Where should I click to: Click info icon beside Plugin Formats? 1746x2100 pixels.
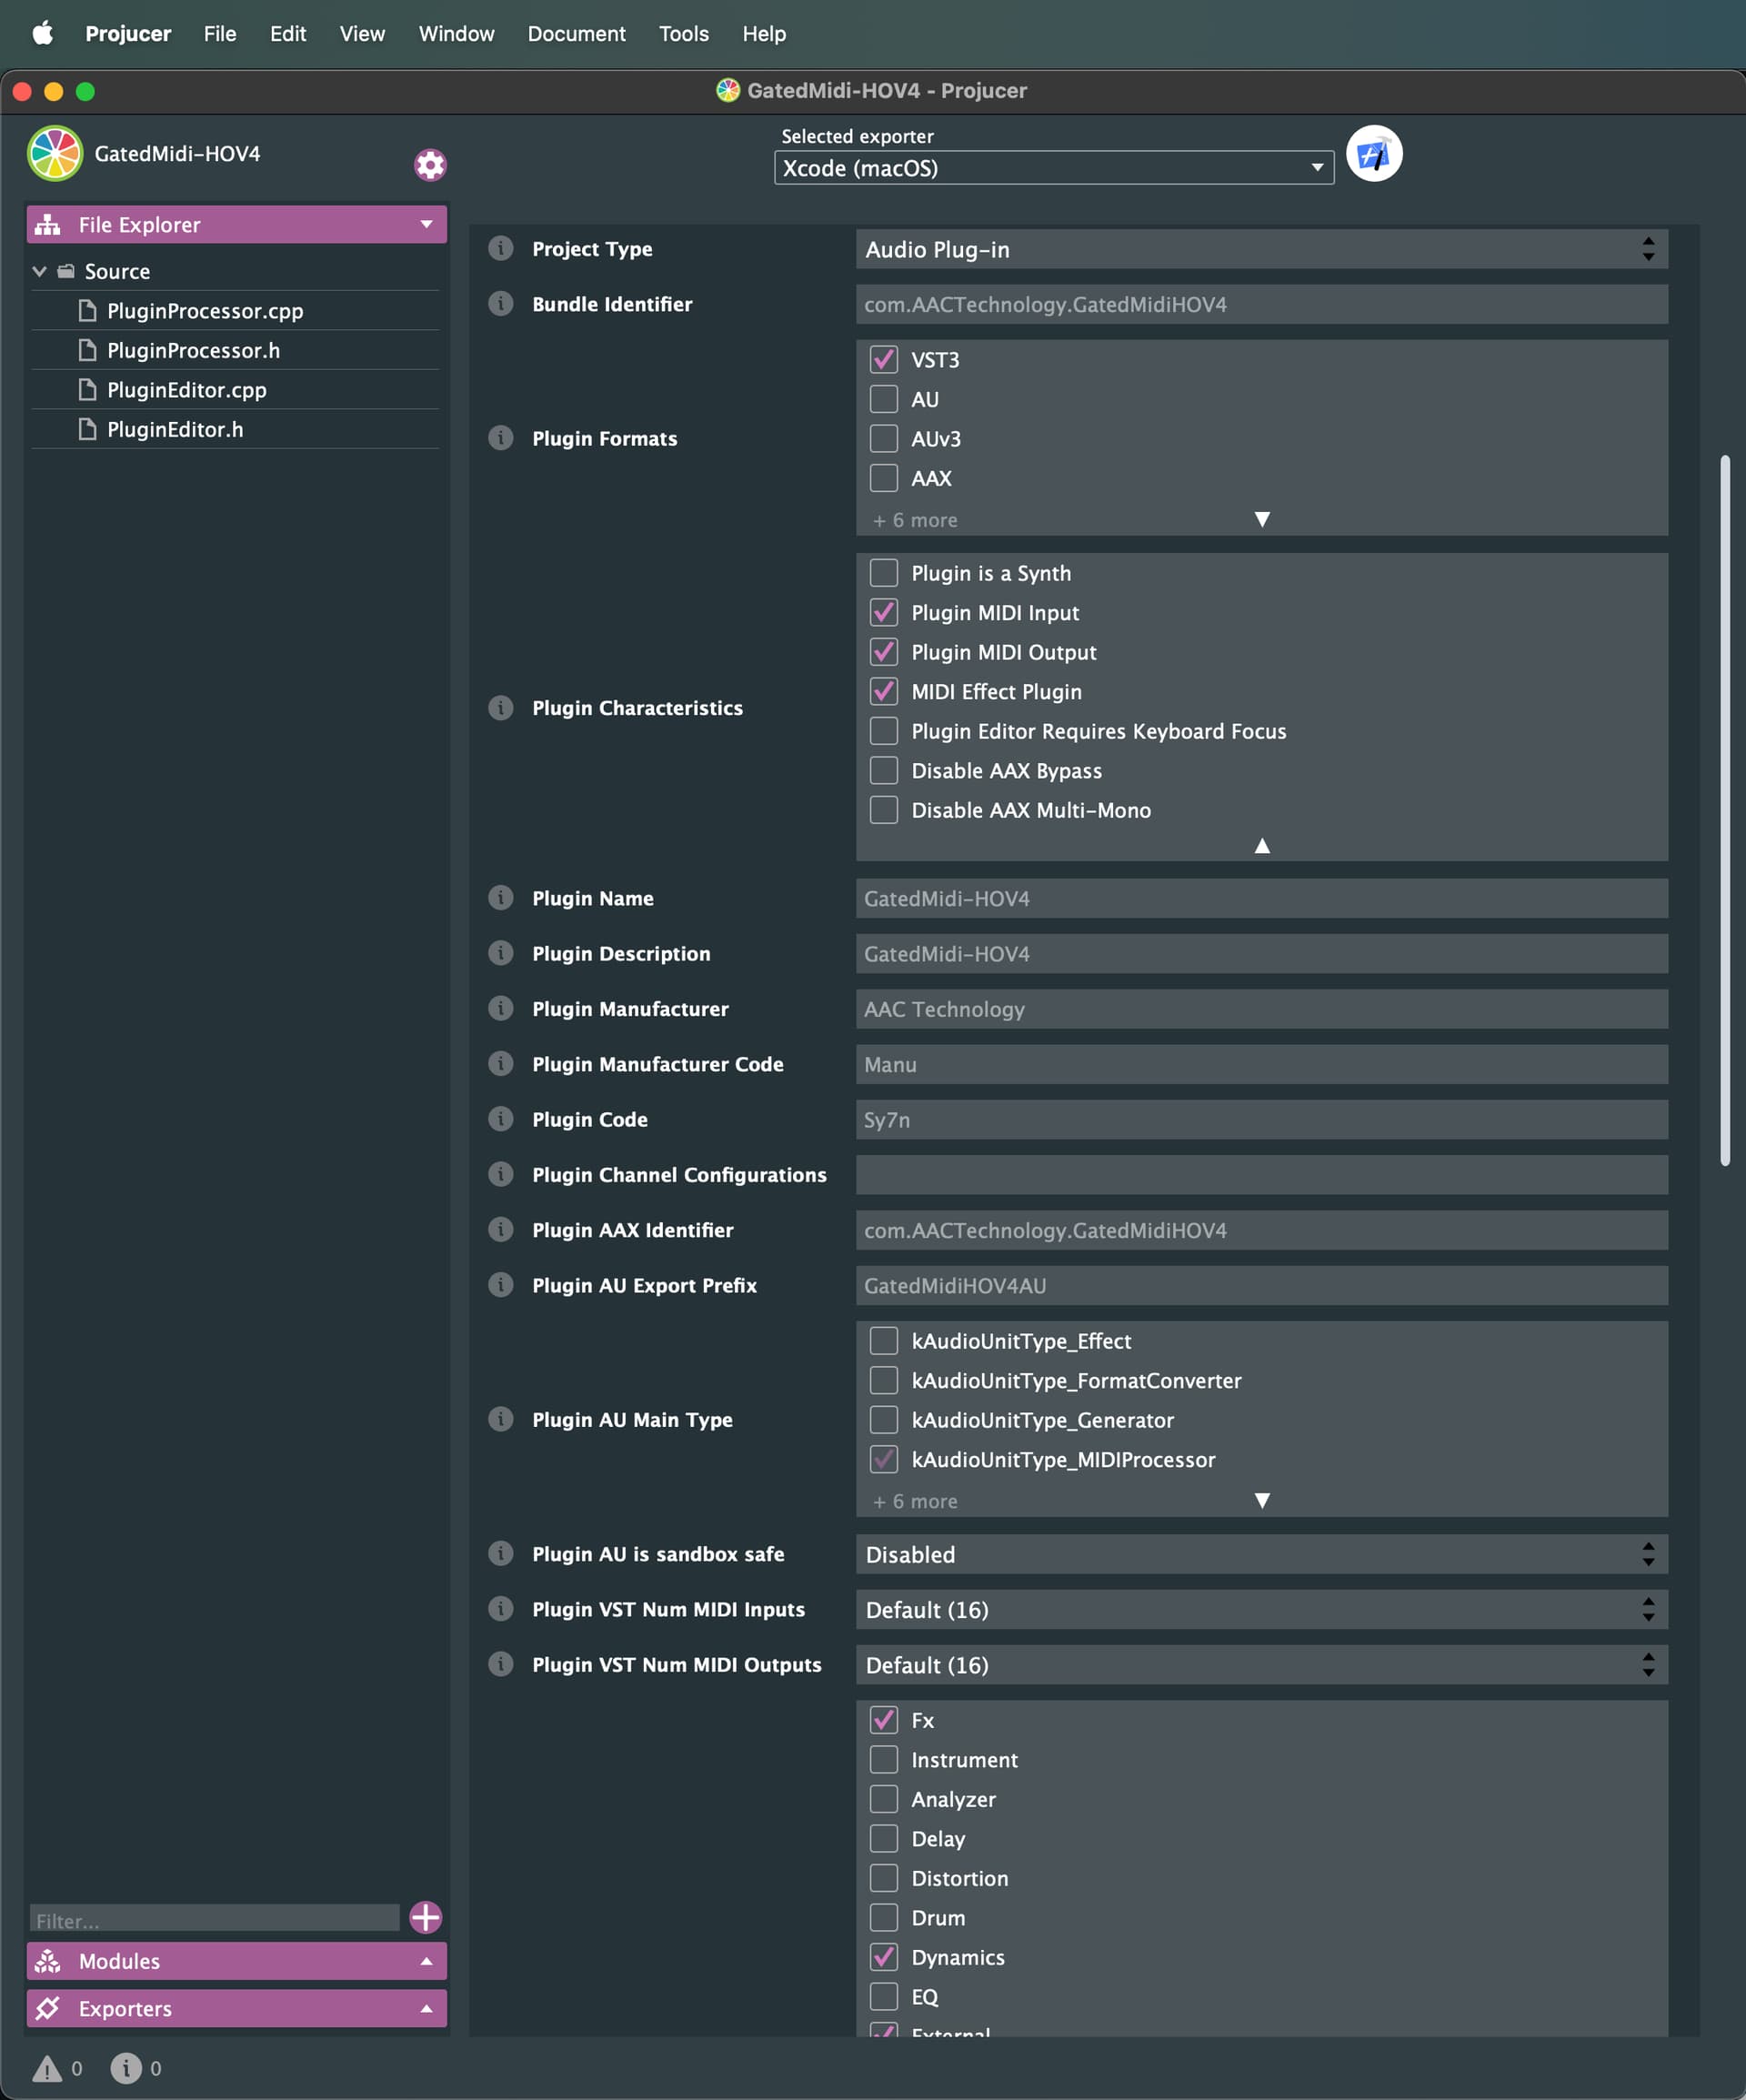500,438
